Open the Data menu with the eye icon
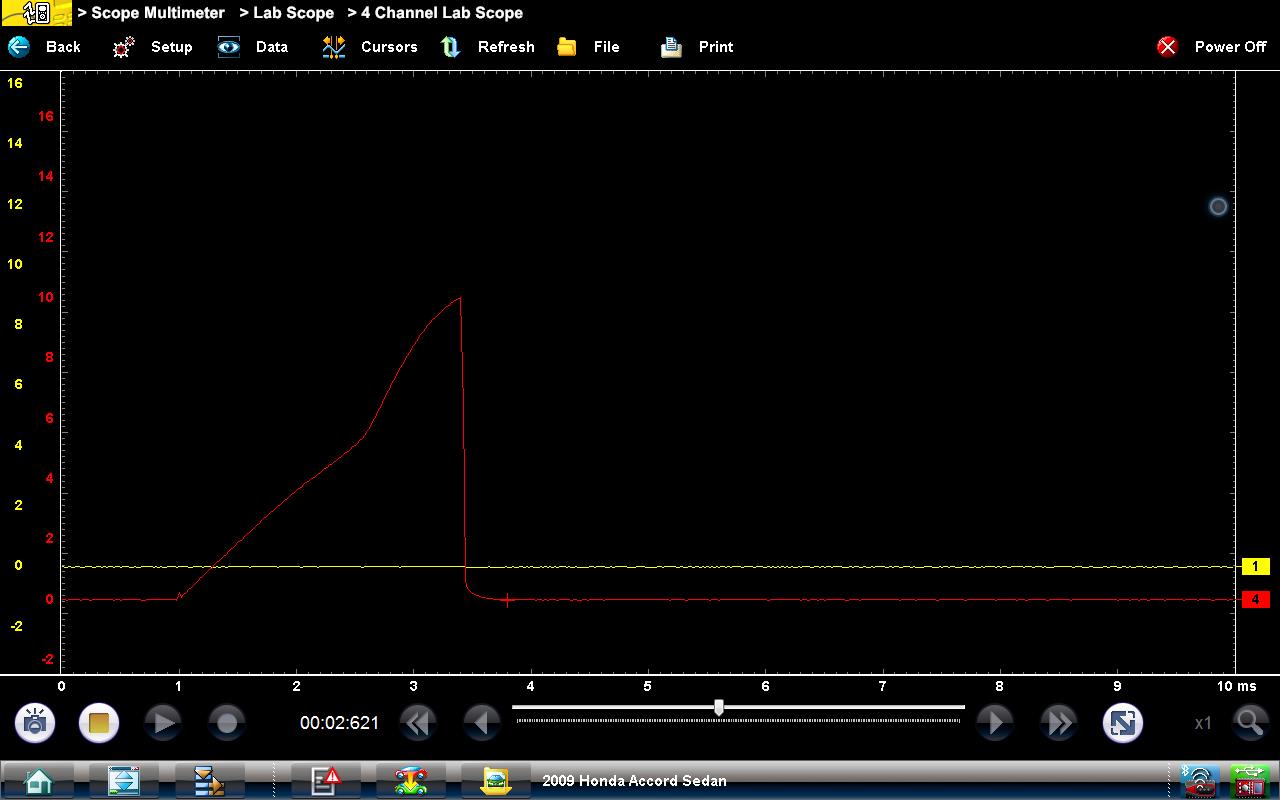Screen dimensions: 1280x800 pos(253,47)
